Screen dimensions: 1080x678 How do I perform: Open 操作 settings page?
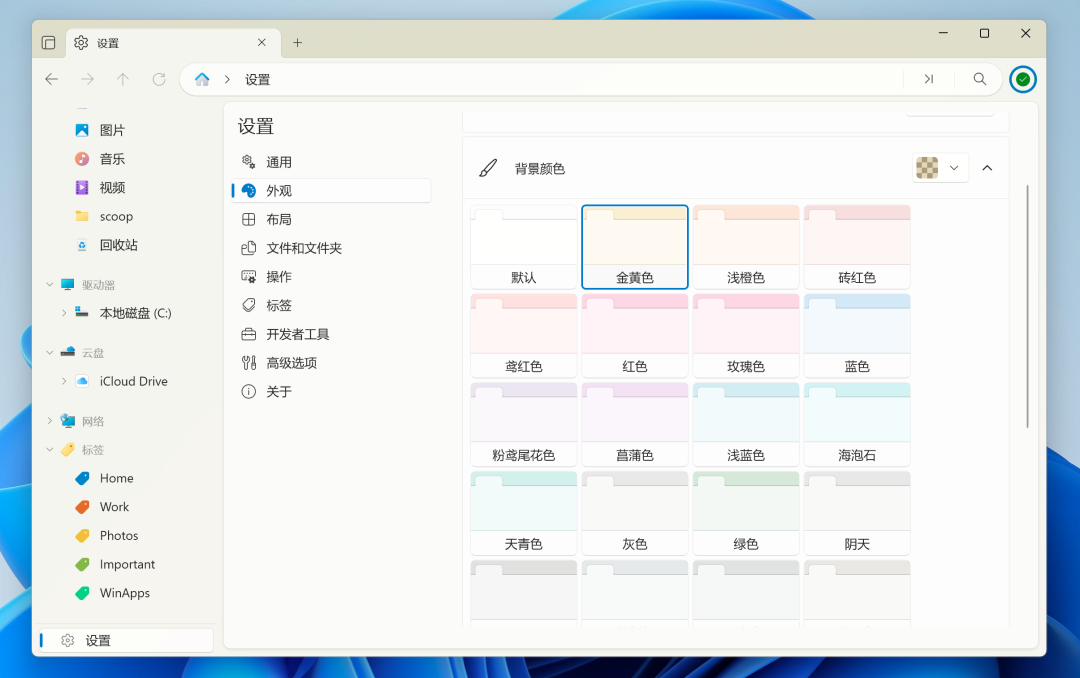coord(331,277)
